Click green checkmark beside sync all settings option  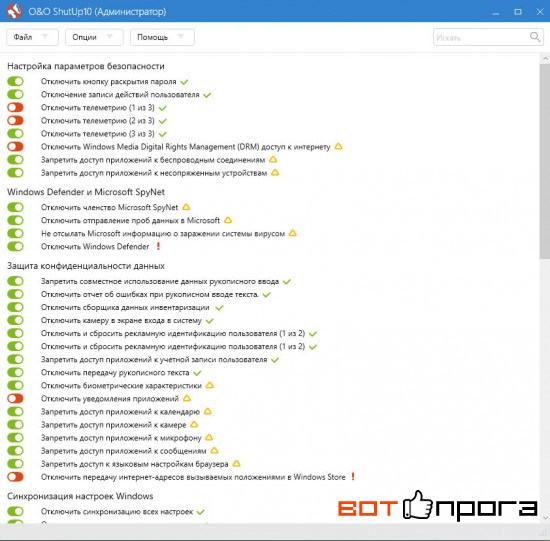pyautogui.click(x=201, y=512)
